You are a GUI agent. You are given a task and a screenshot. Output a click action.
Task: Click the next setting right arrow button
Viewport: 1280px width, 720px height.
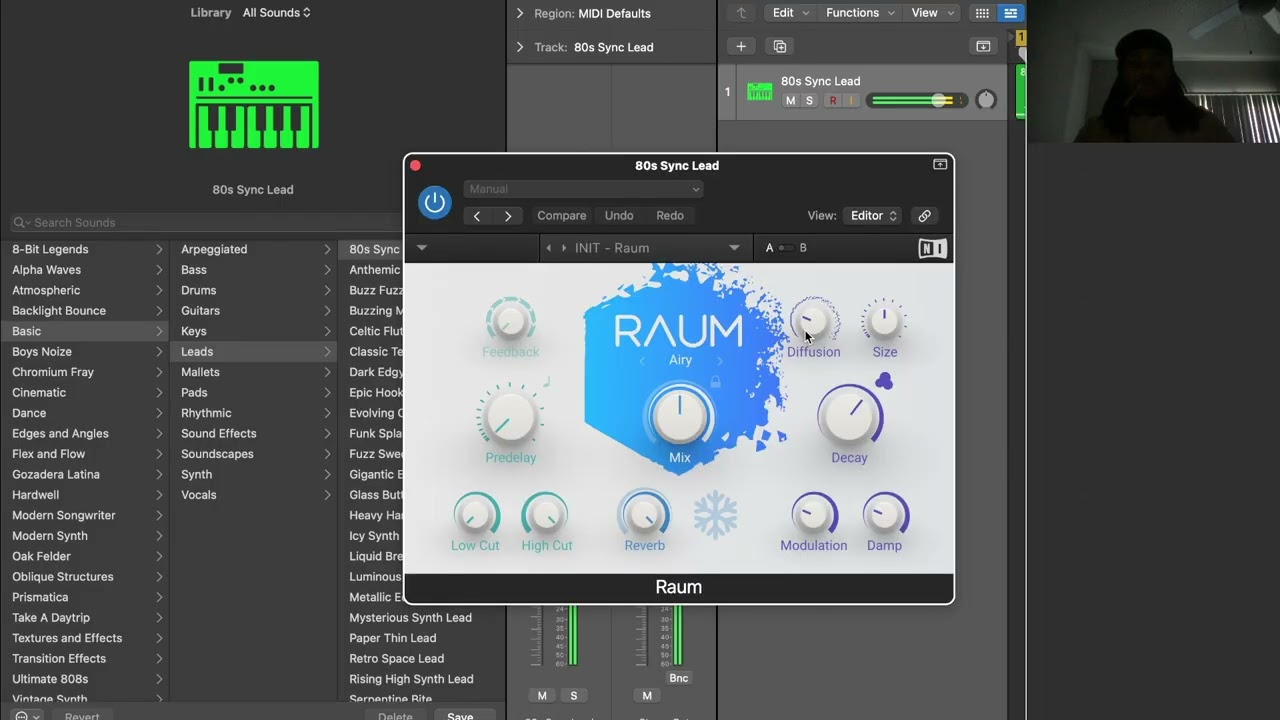[x=508, y=216]
